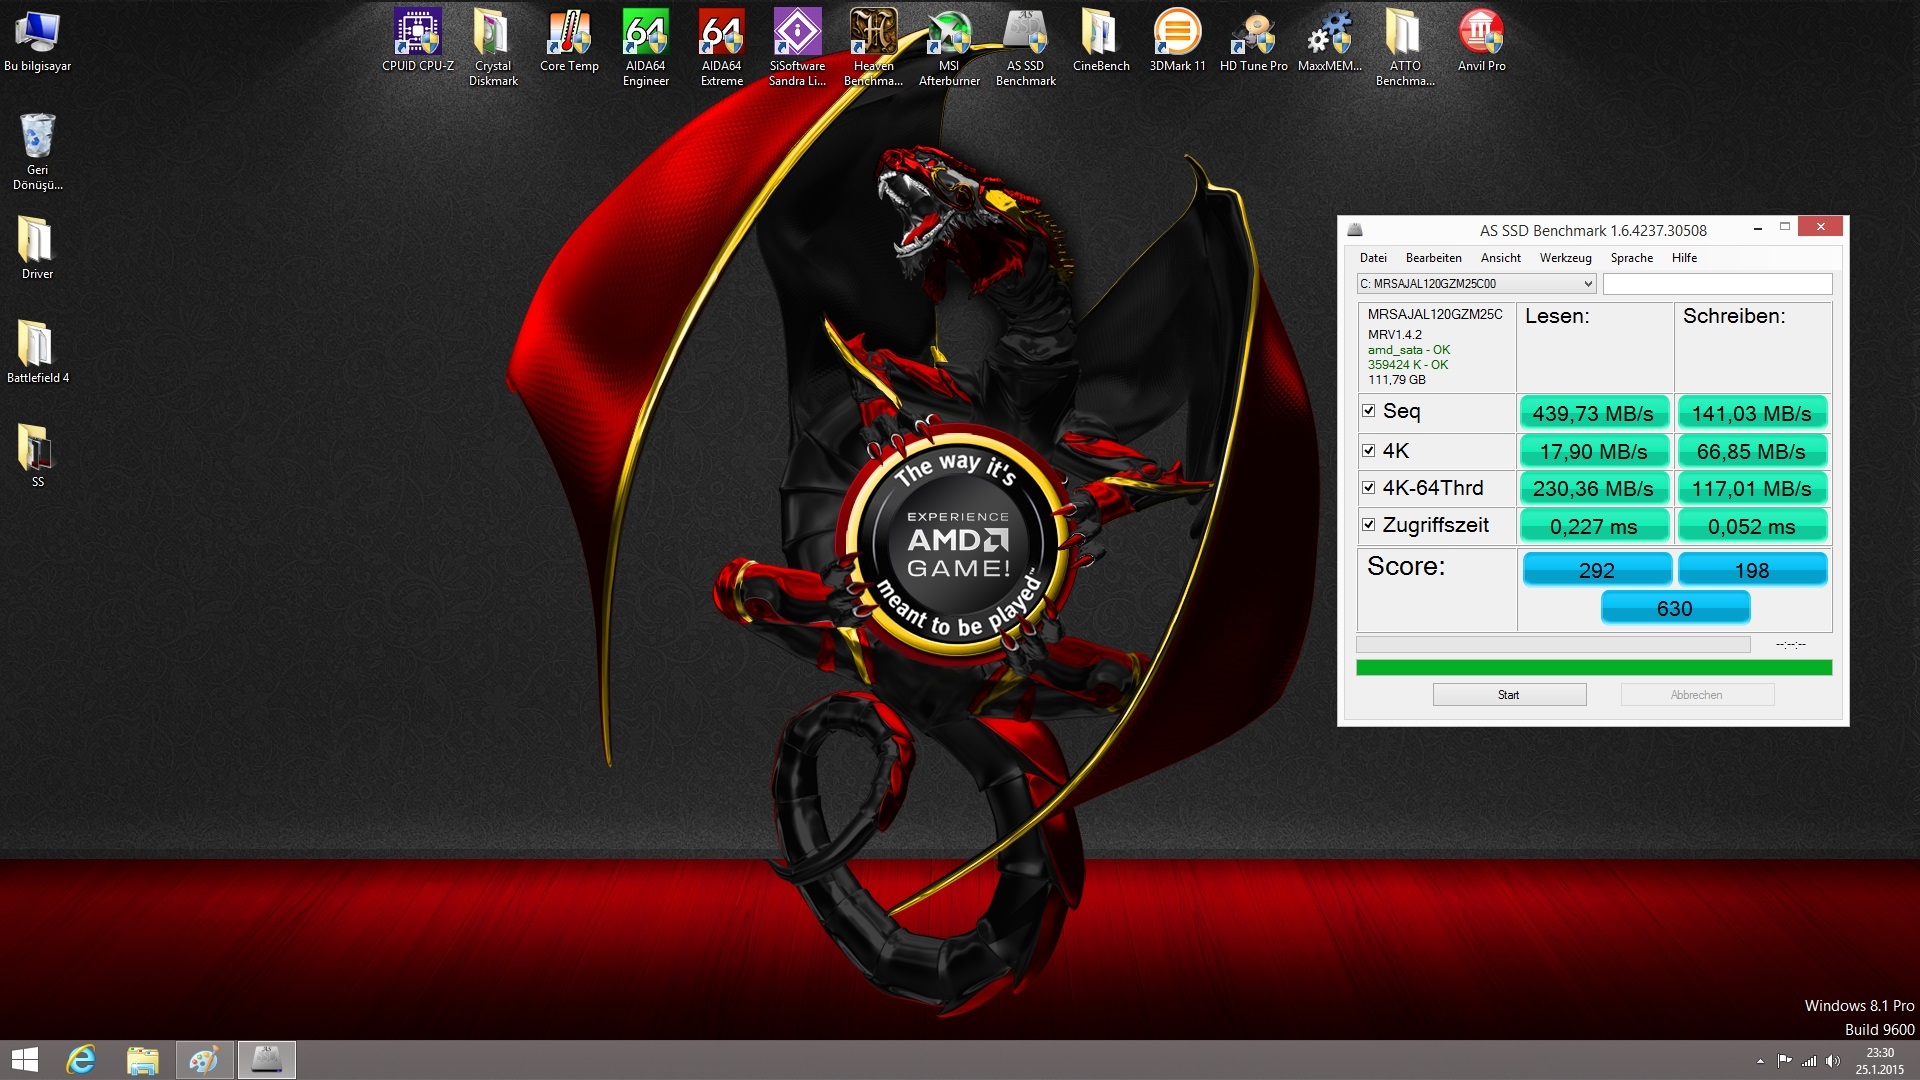Open network status tray icon

pos(1808,1061)
